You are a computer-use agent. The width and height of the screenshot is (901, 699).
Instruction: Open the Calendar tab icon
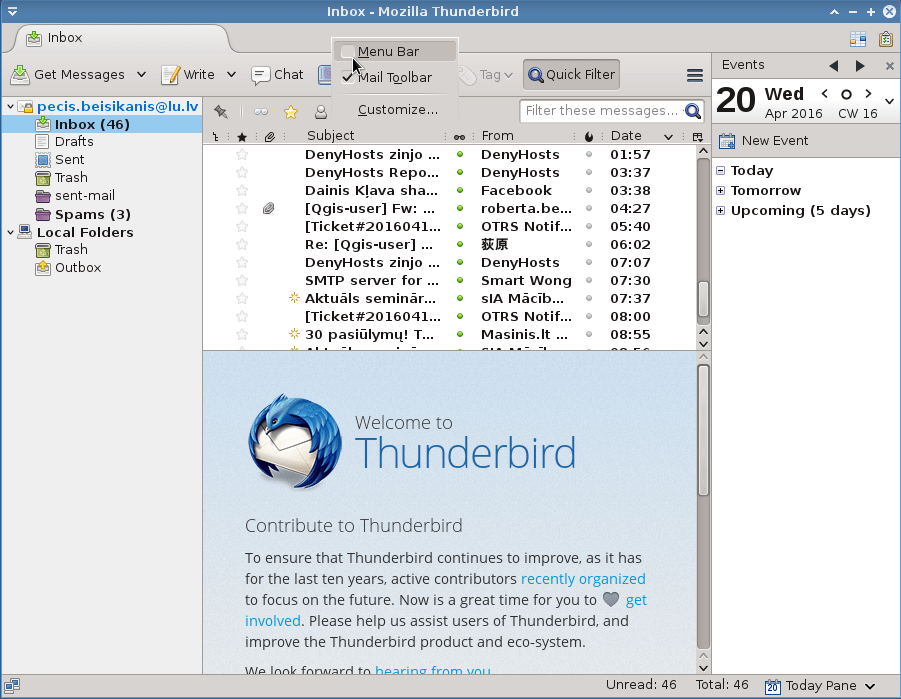point(858,39)
